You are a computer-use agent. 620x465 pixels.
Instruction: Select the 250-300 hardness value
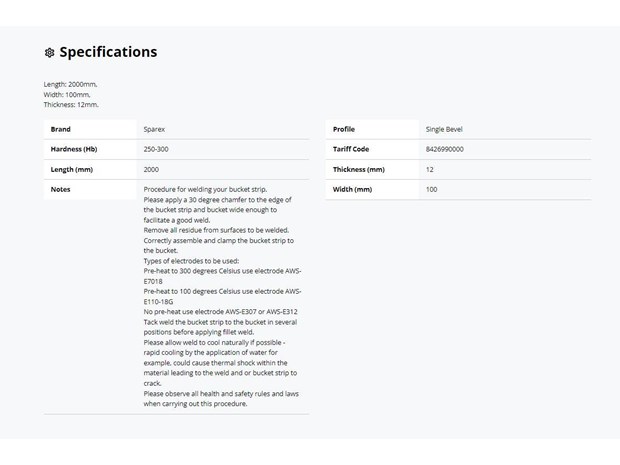point(156,149)
